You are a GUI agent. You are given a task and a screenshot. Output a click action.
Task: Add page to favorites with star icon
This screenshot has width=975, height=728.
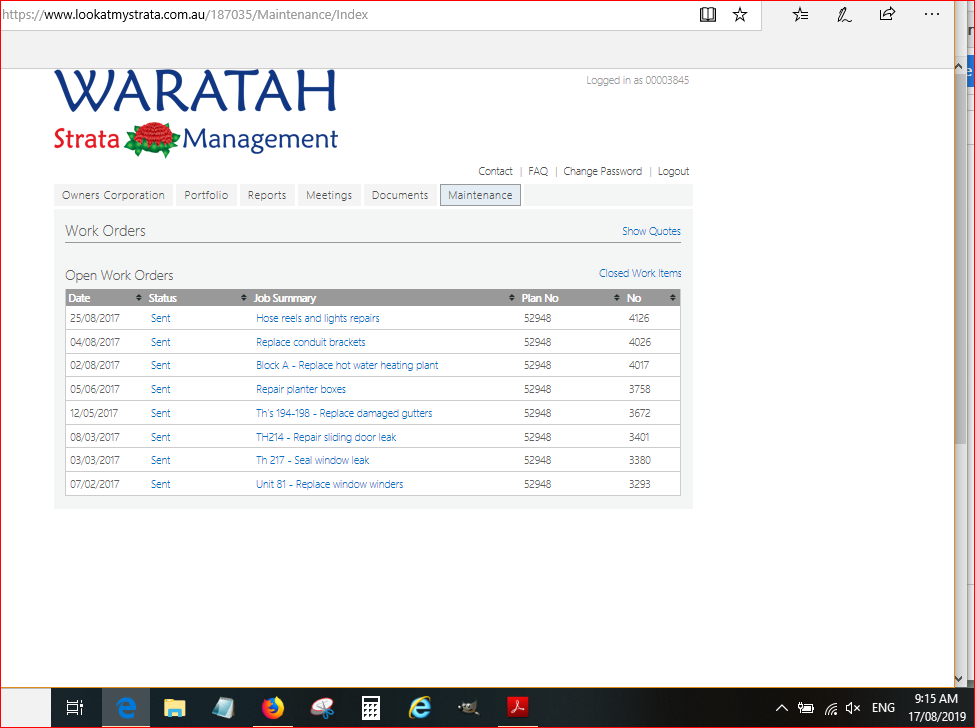[740, 15]
